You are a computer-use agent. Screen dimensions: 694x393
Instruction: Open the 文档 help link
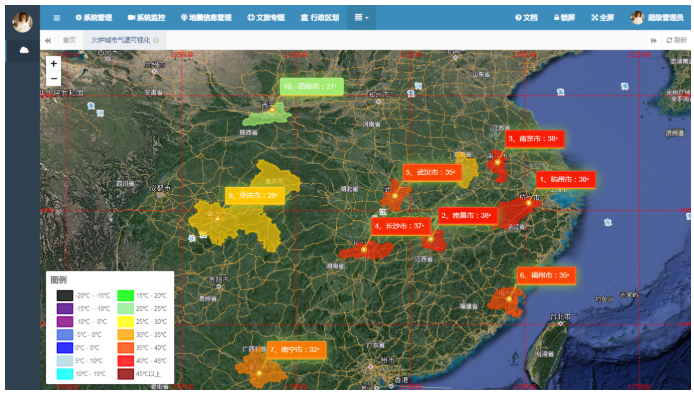[x=526, y=18]
